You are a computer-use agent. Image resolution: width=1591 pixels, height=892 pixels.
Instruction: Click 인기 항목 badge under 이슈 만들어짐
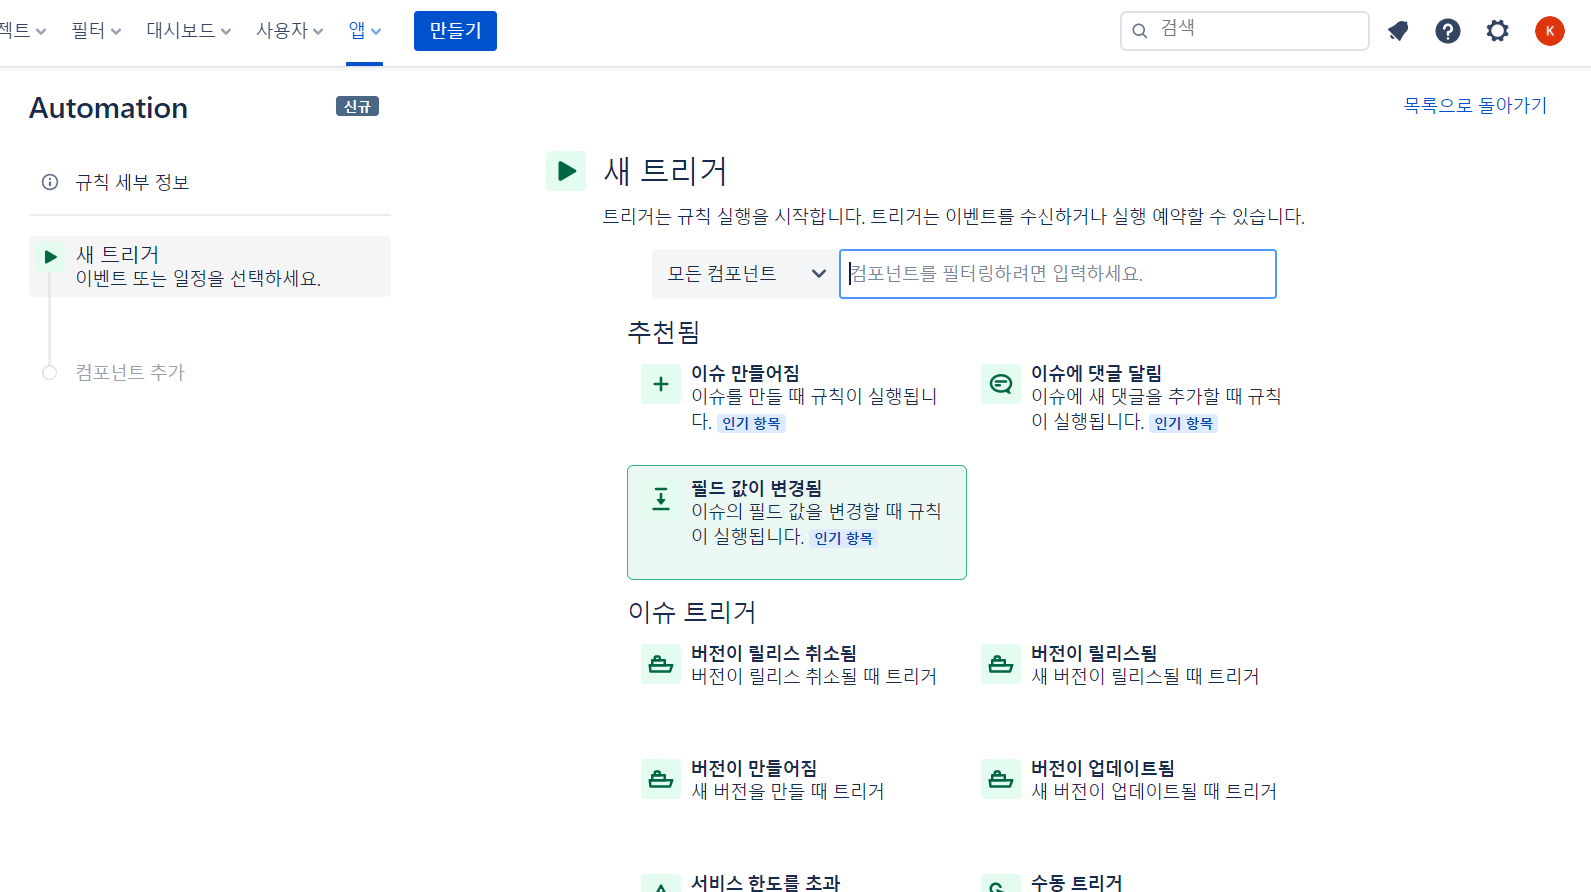[751, 423]
